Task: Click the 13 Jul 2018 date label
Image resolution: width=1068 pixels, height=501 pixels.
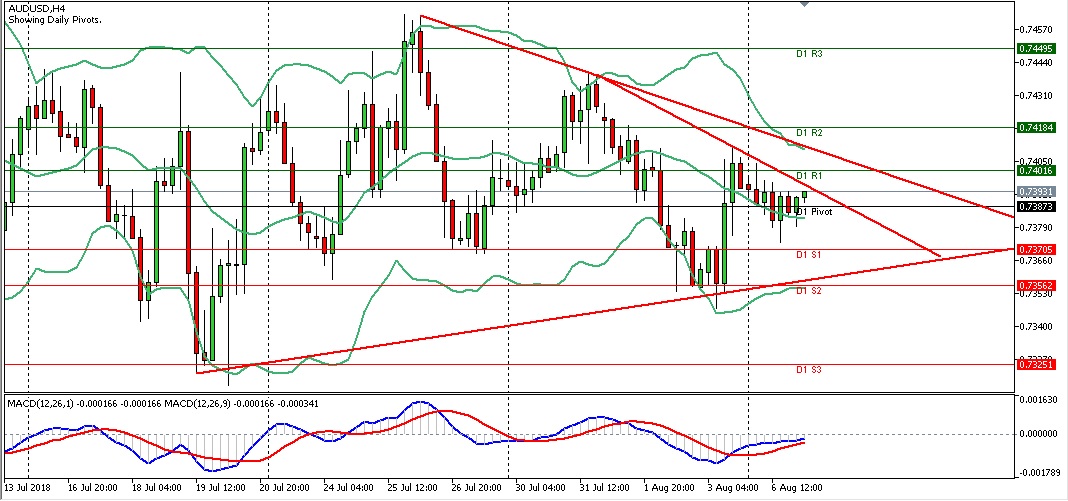Action: pos(27,488)
